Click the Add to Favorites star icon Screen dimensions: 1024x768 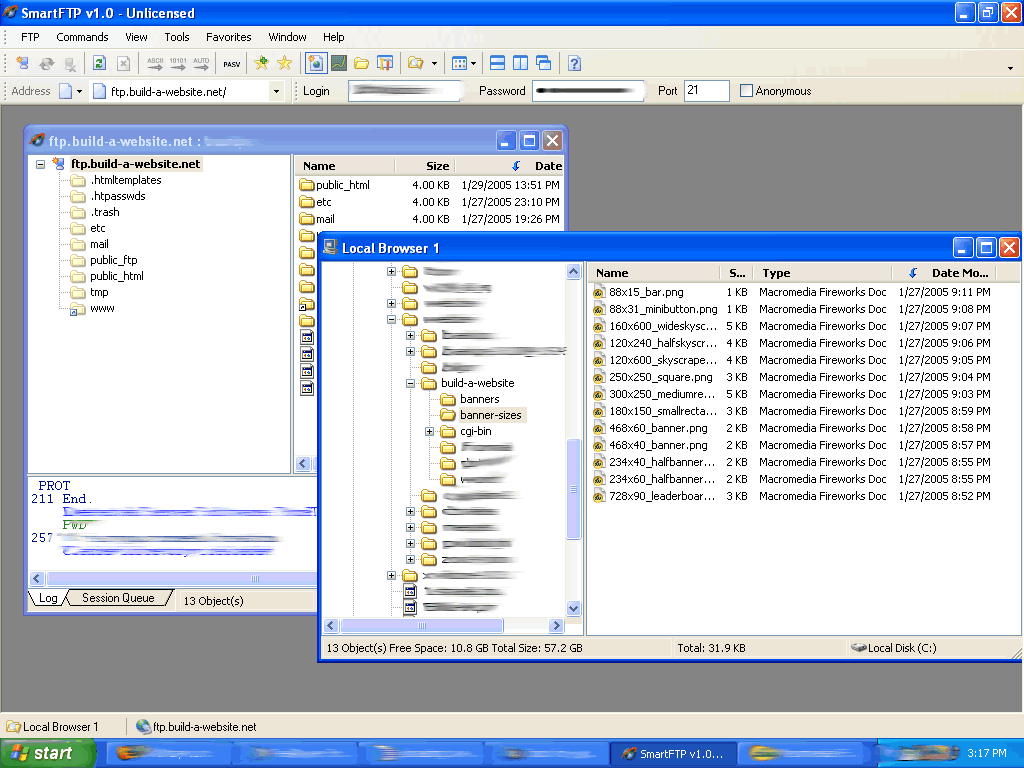(x=261, y=63)
